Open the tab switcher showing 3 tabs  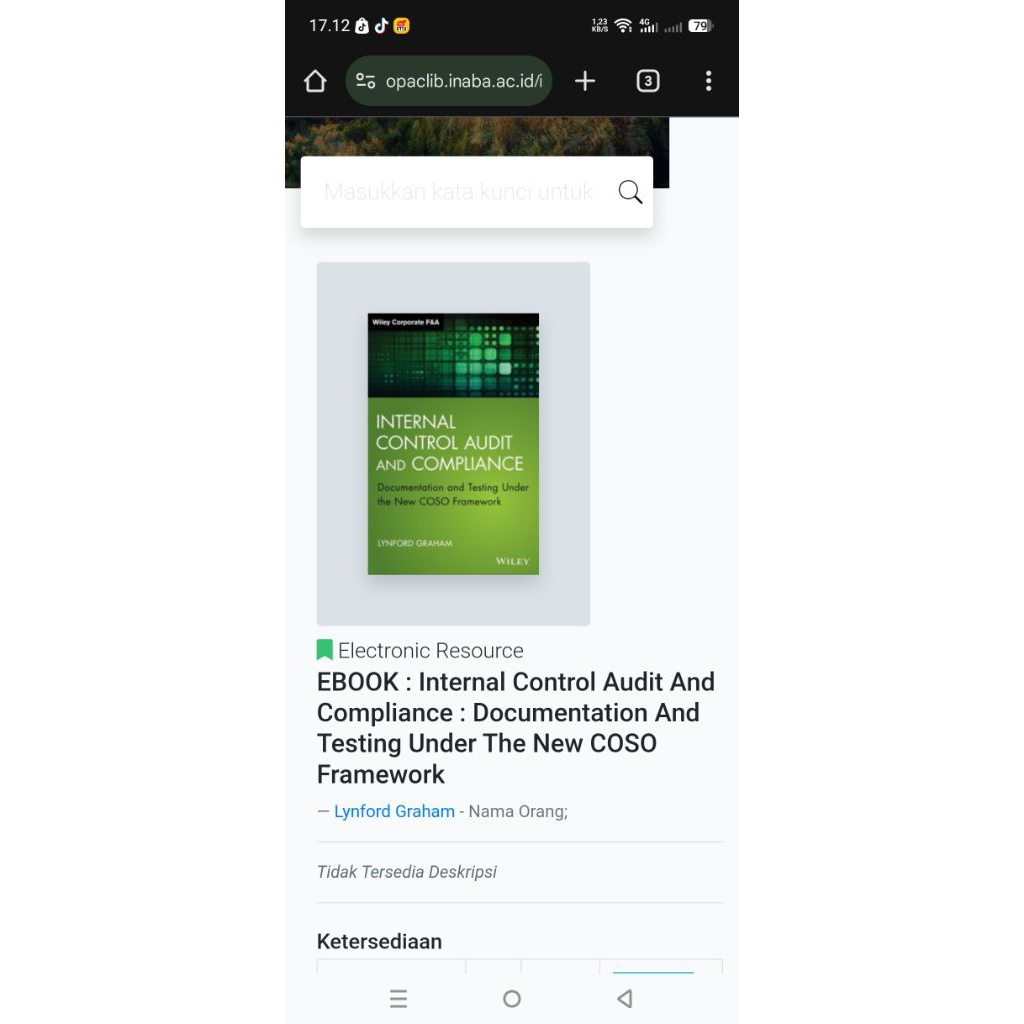pos(647,81)
